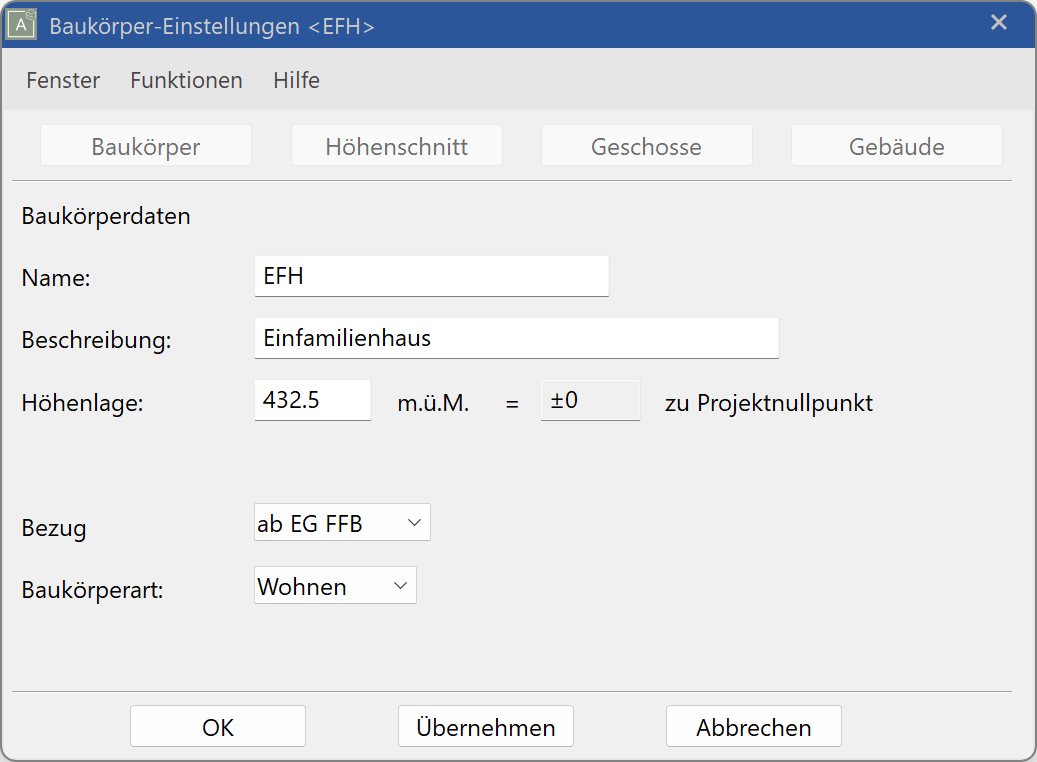Image resolution: width=1037 pixels, height=762 pixels.
Task: Open the Funktionen menu
Action: (186, 81)
